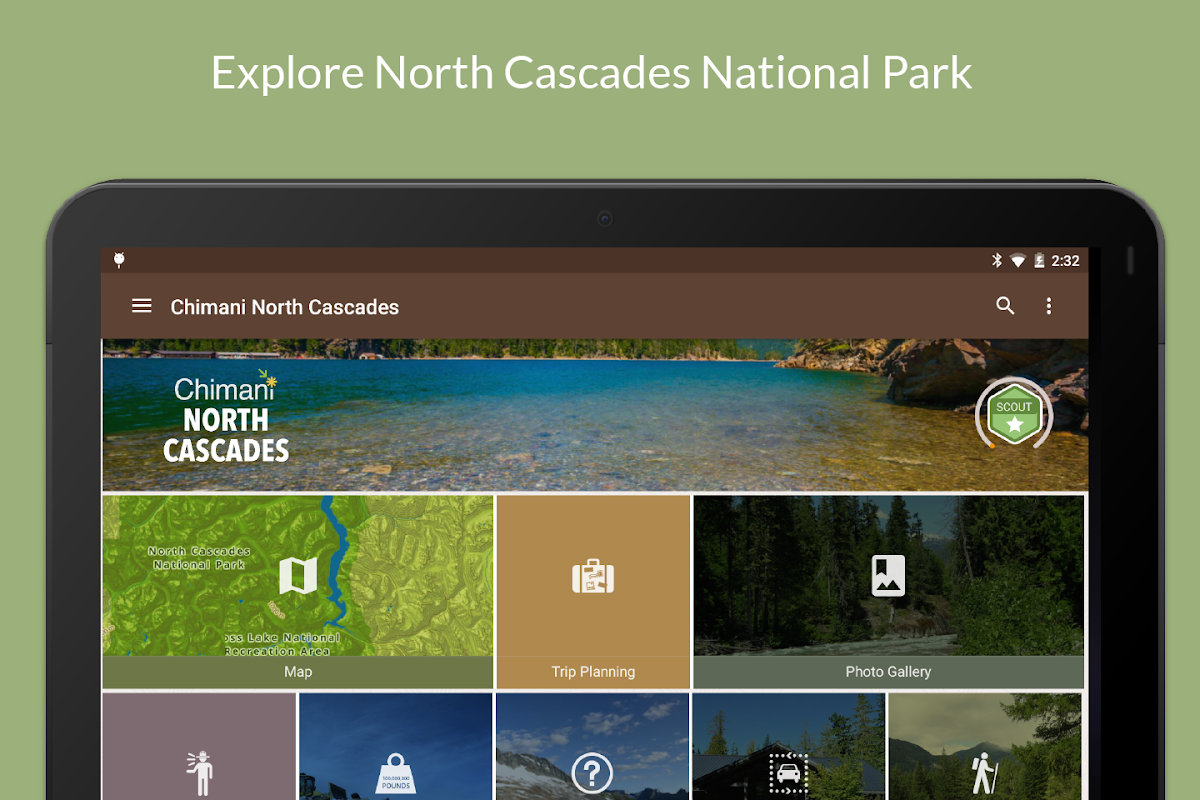This screenshot has width=1200, height=800.
Task: Click the folded map icon
Action: tap(298, 575)
